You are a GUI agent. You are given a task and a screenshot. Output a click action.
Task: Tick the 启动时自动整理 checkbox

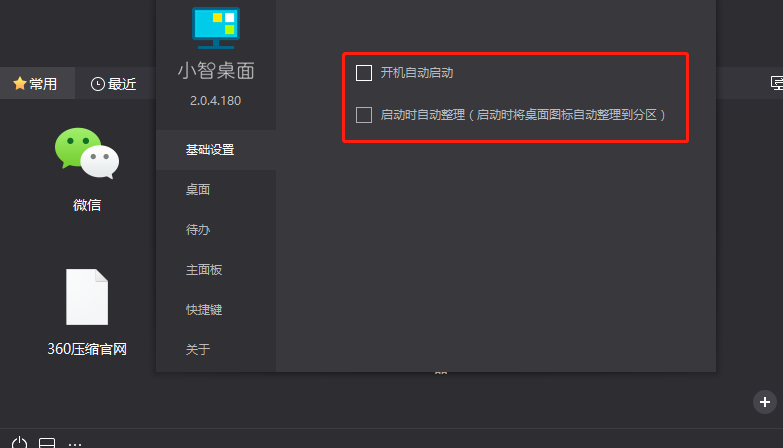pos(364,115)
